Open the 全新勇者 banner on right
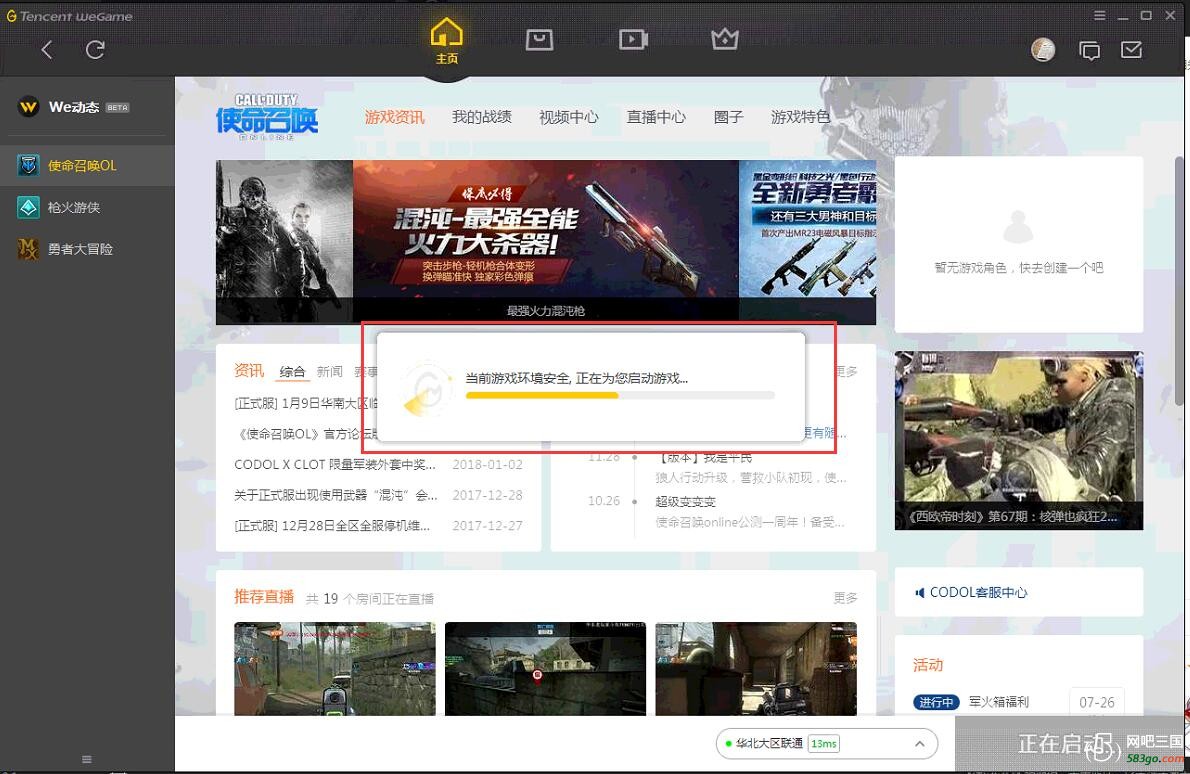This screenshot has height=774, width=1190. tap(808, 242)
